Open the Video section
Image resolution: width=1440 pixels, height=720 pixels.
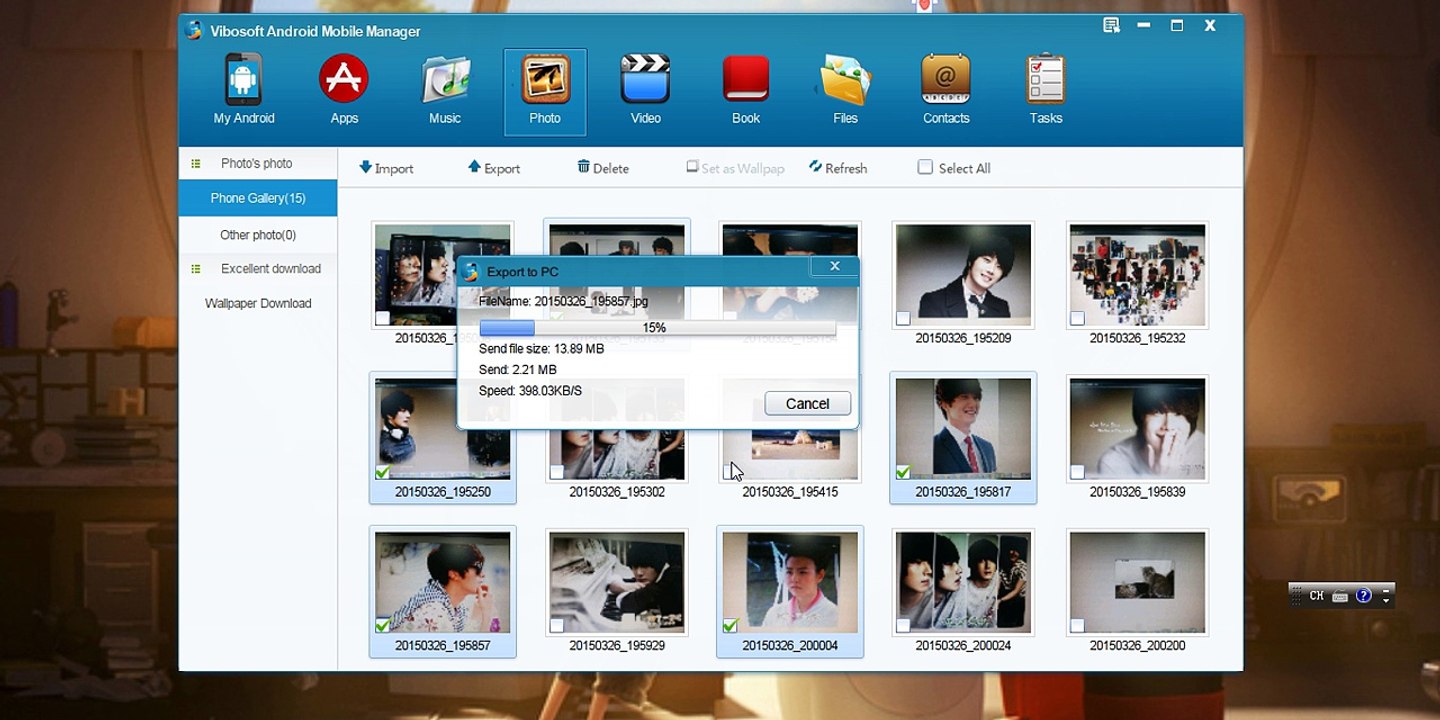click(645, 91)
